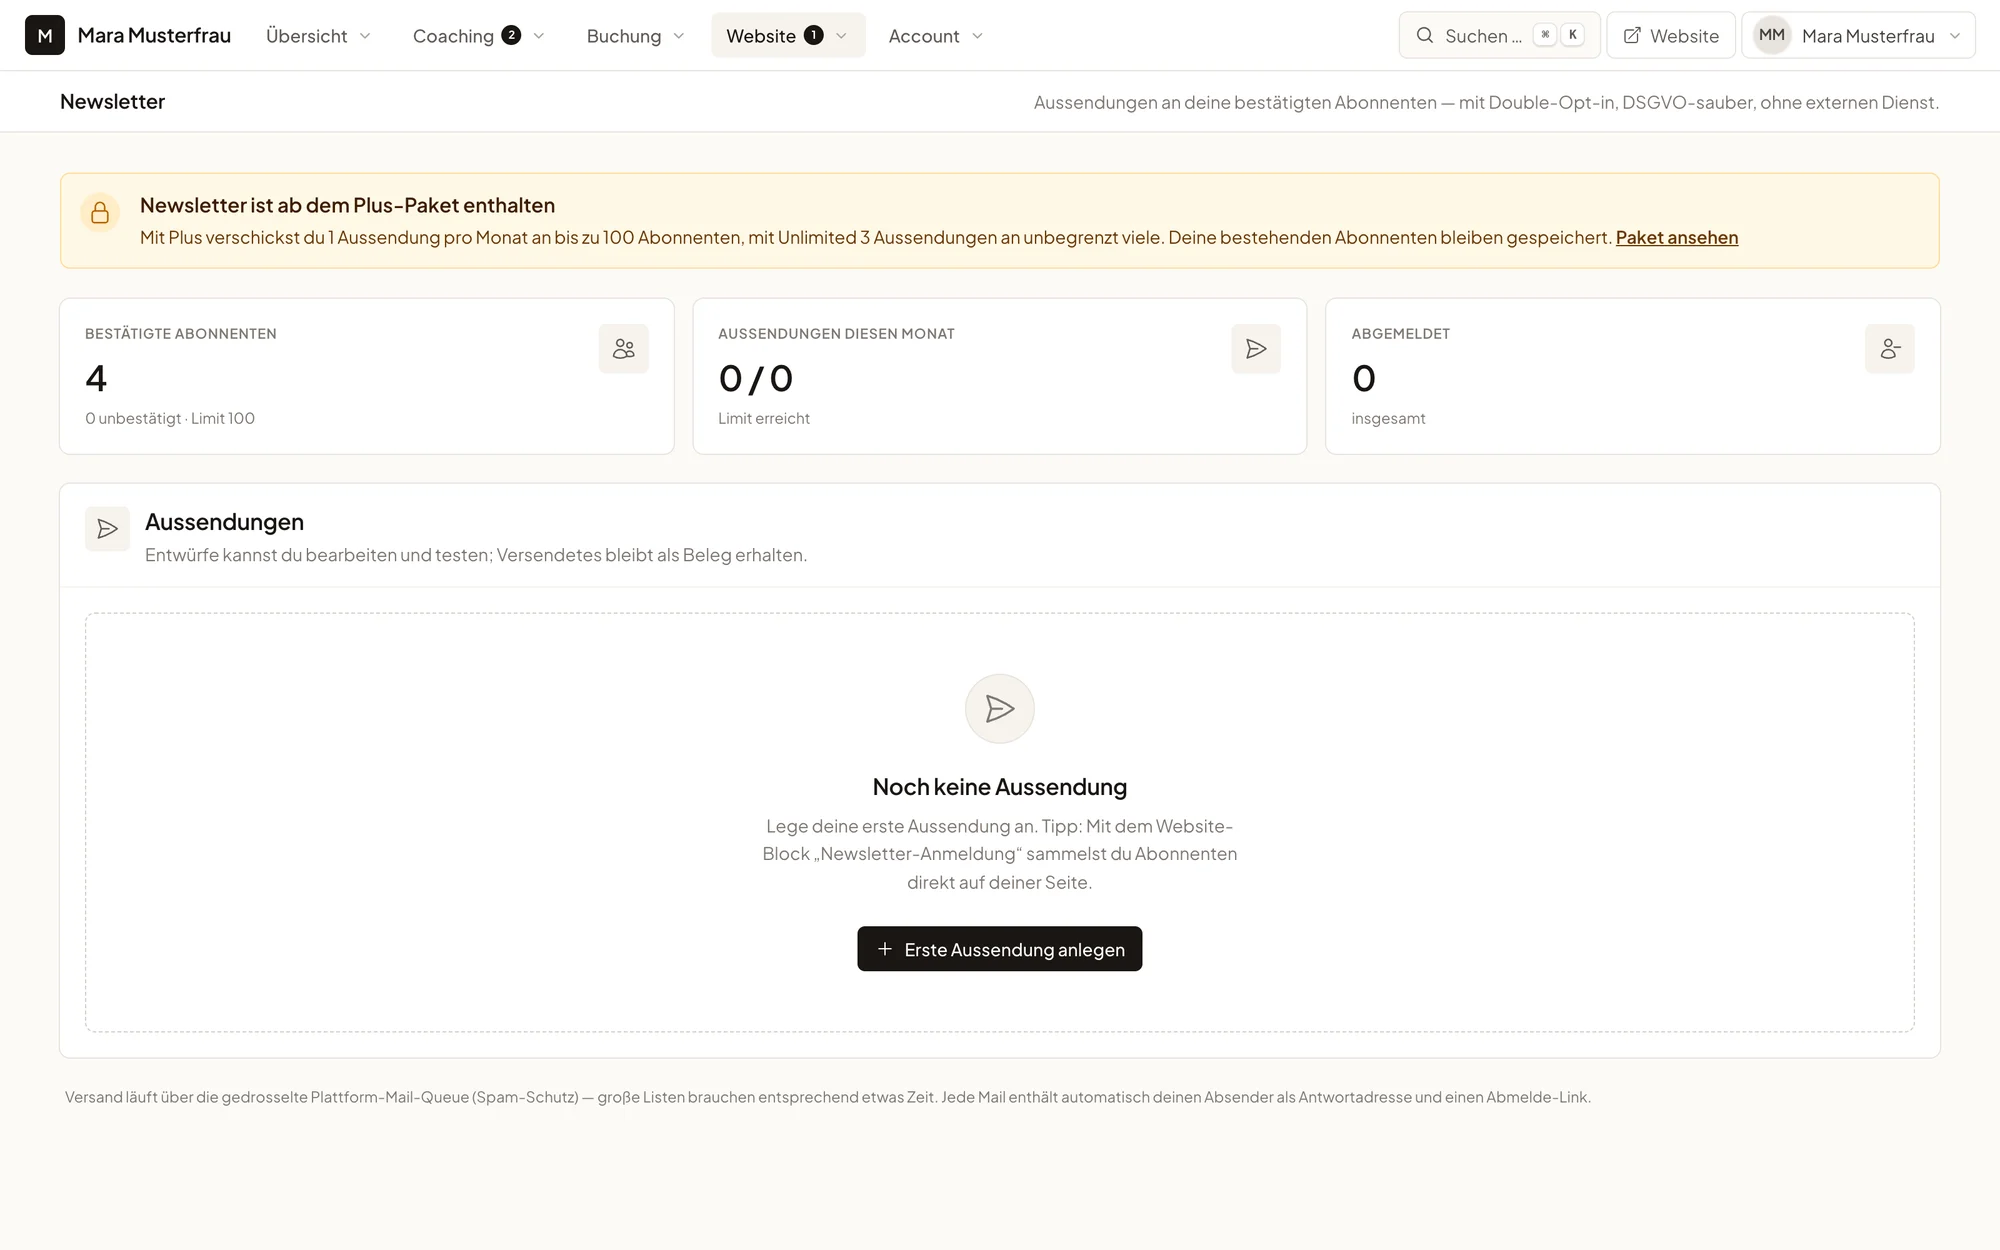This screenshot has height=1250, width=2000.
Task: Click the Abgemeldet label
Action: click(x=1400, y=334)
